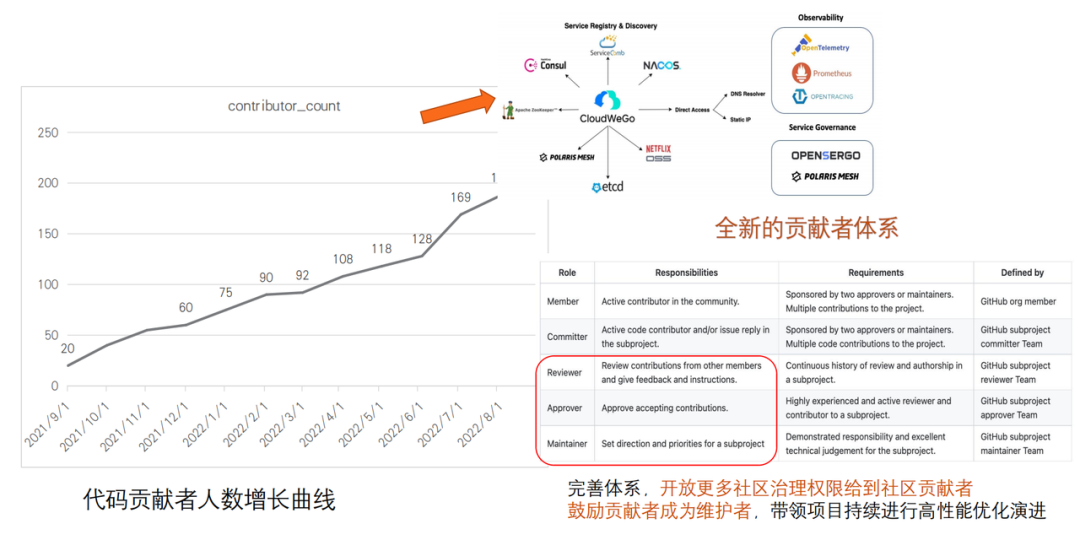
Task: Click the Responsibilities column header
Action: click(x=686, y=272)
